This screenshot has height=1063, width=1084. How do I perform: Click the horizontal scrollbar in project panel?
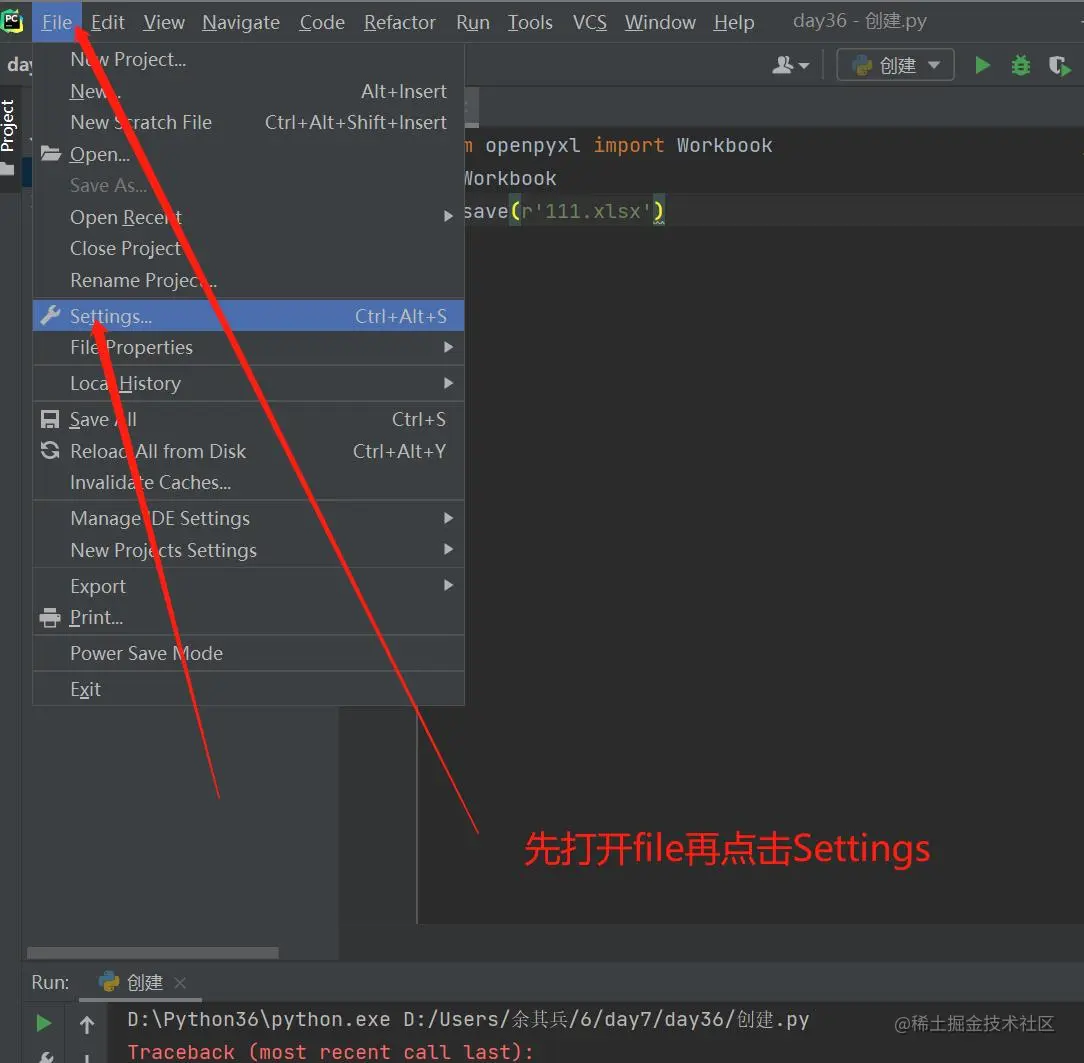click(x=153, y=953)
